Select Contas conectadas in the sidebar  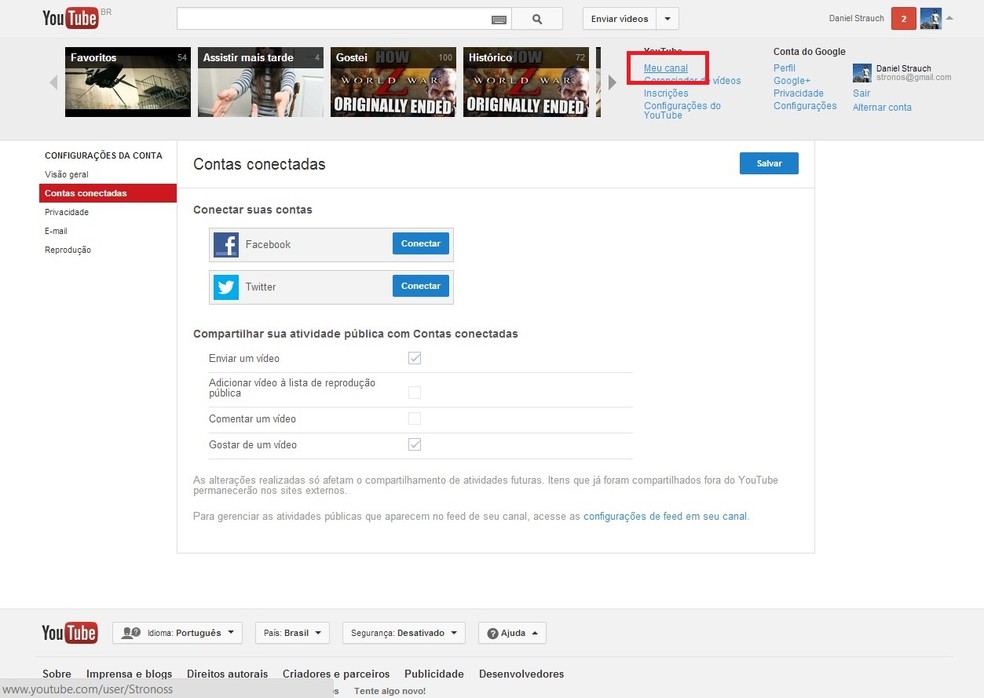(x=108, y=193)
